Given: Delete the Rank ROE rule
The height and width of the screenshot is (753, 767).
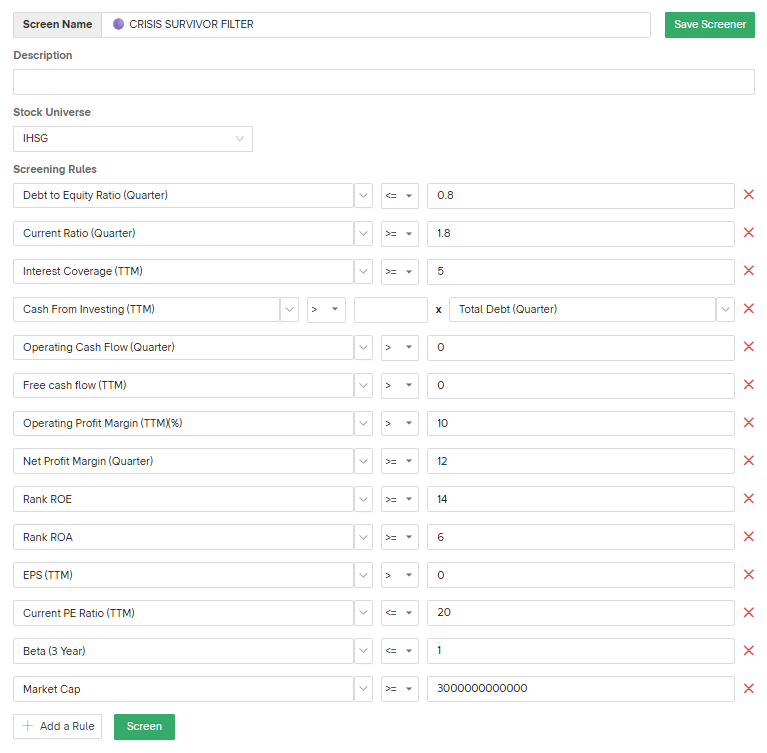Looking at the screenshot, I should 748,499.
